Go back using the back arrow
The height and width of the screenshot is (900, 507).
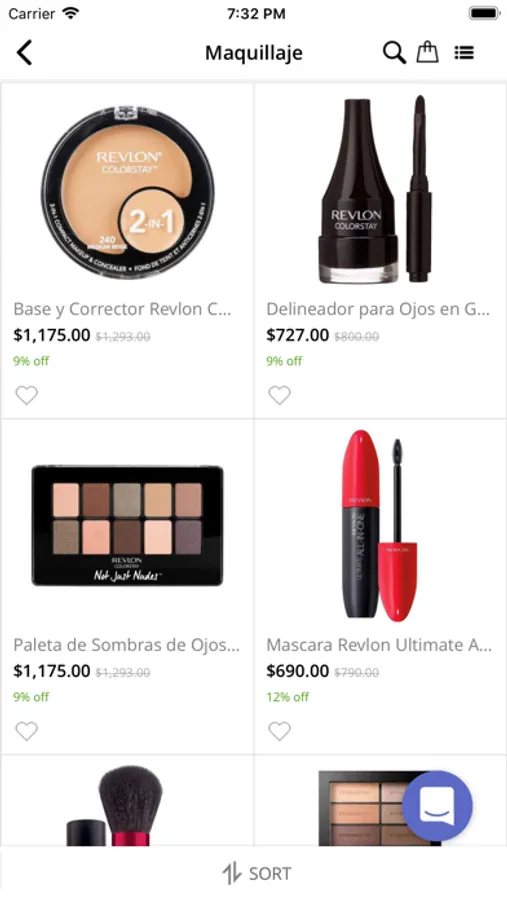[24, 53]
